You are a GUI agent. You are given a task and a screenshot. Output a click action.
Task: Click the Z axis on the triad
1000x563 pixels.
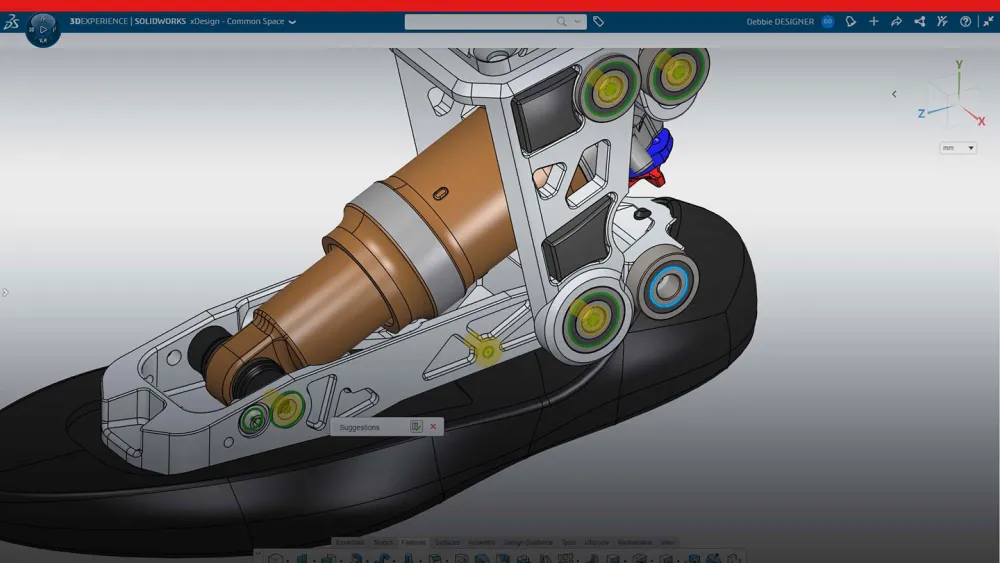tap(921, 113)
